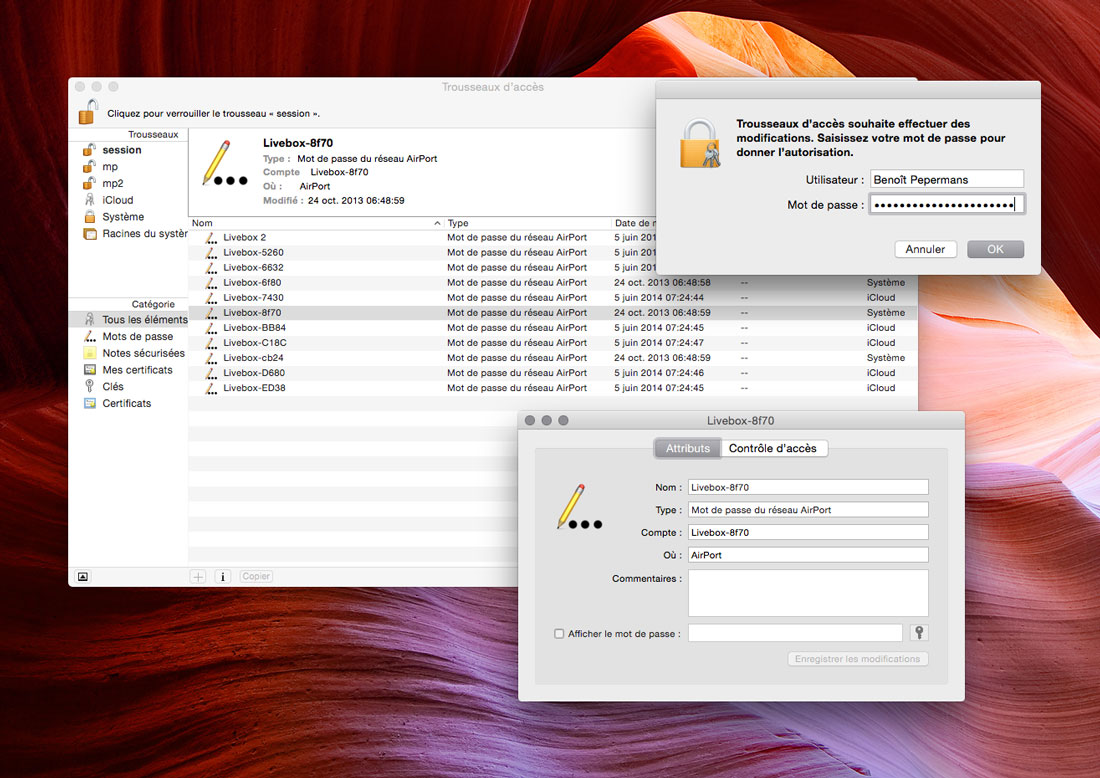Click the Certificats category icon

[90, 403]
